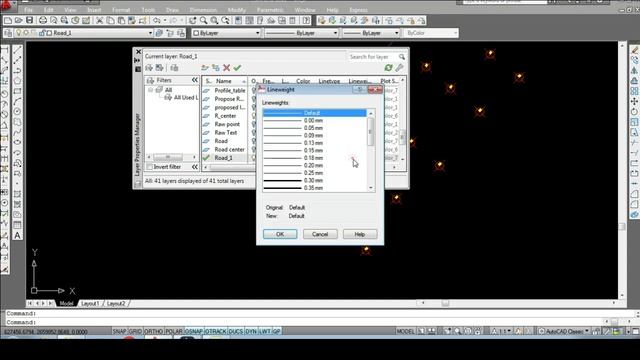
Task: Toggle SNAP mode in status bar
Action: (119, 331)
